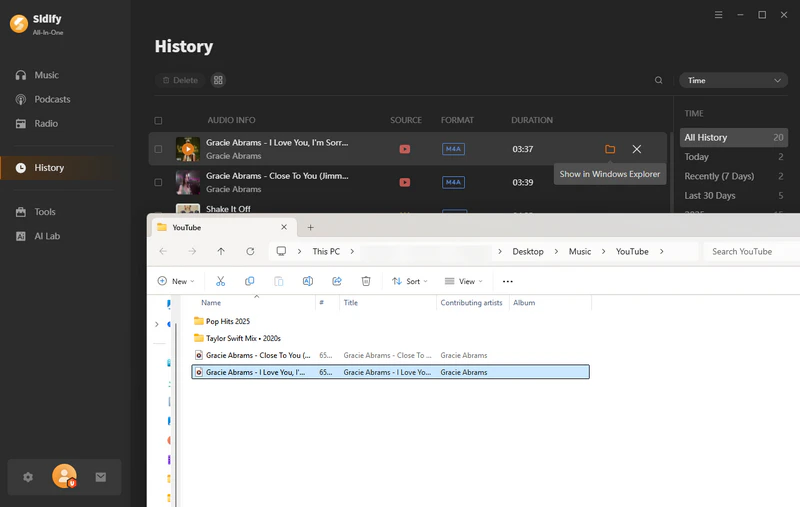The image size is (800, 507).
Task: Click the search magnifier in History
Action: tap(658, 80)
